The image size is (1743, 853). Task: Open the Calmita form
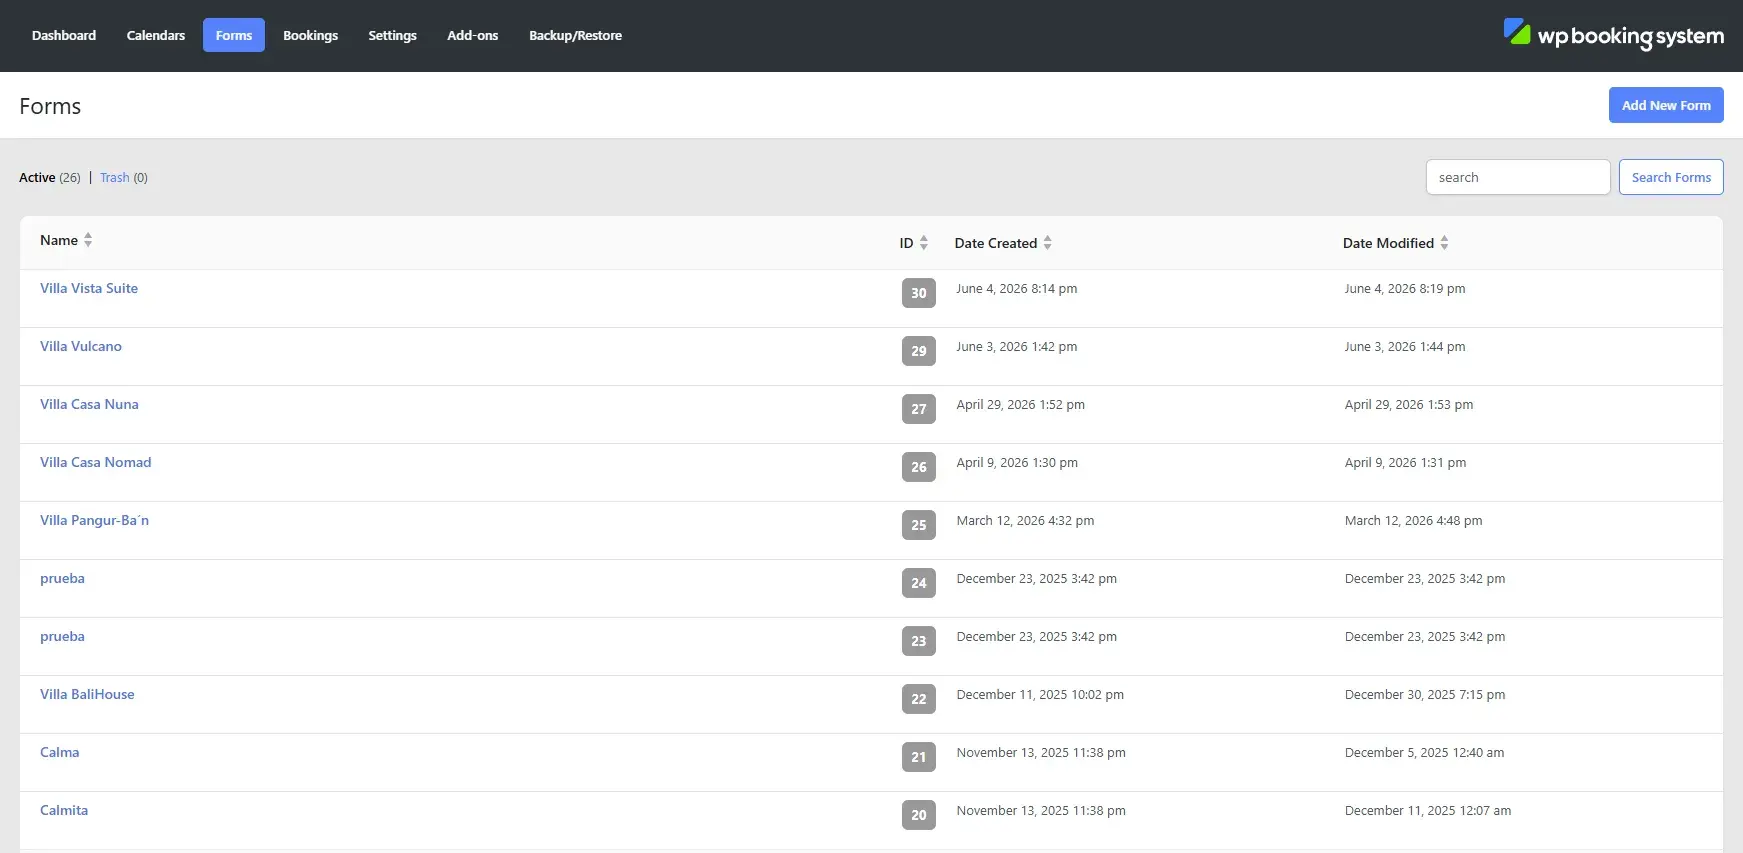pyautogui.click(x=64, y=810)
